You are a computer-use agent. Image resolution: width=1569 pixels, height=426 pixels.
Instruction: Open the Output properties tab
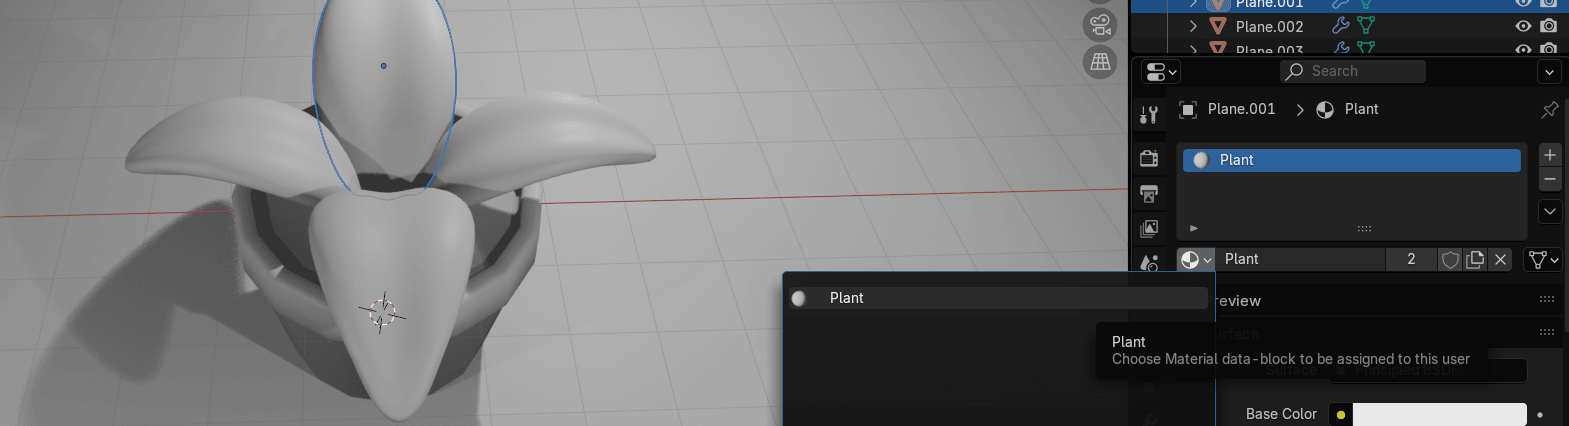coord(1149,193)
